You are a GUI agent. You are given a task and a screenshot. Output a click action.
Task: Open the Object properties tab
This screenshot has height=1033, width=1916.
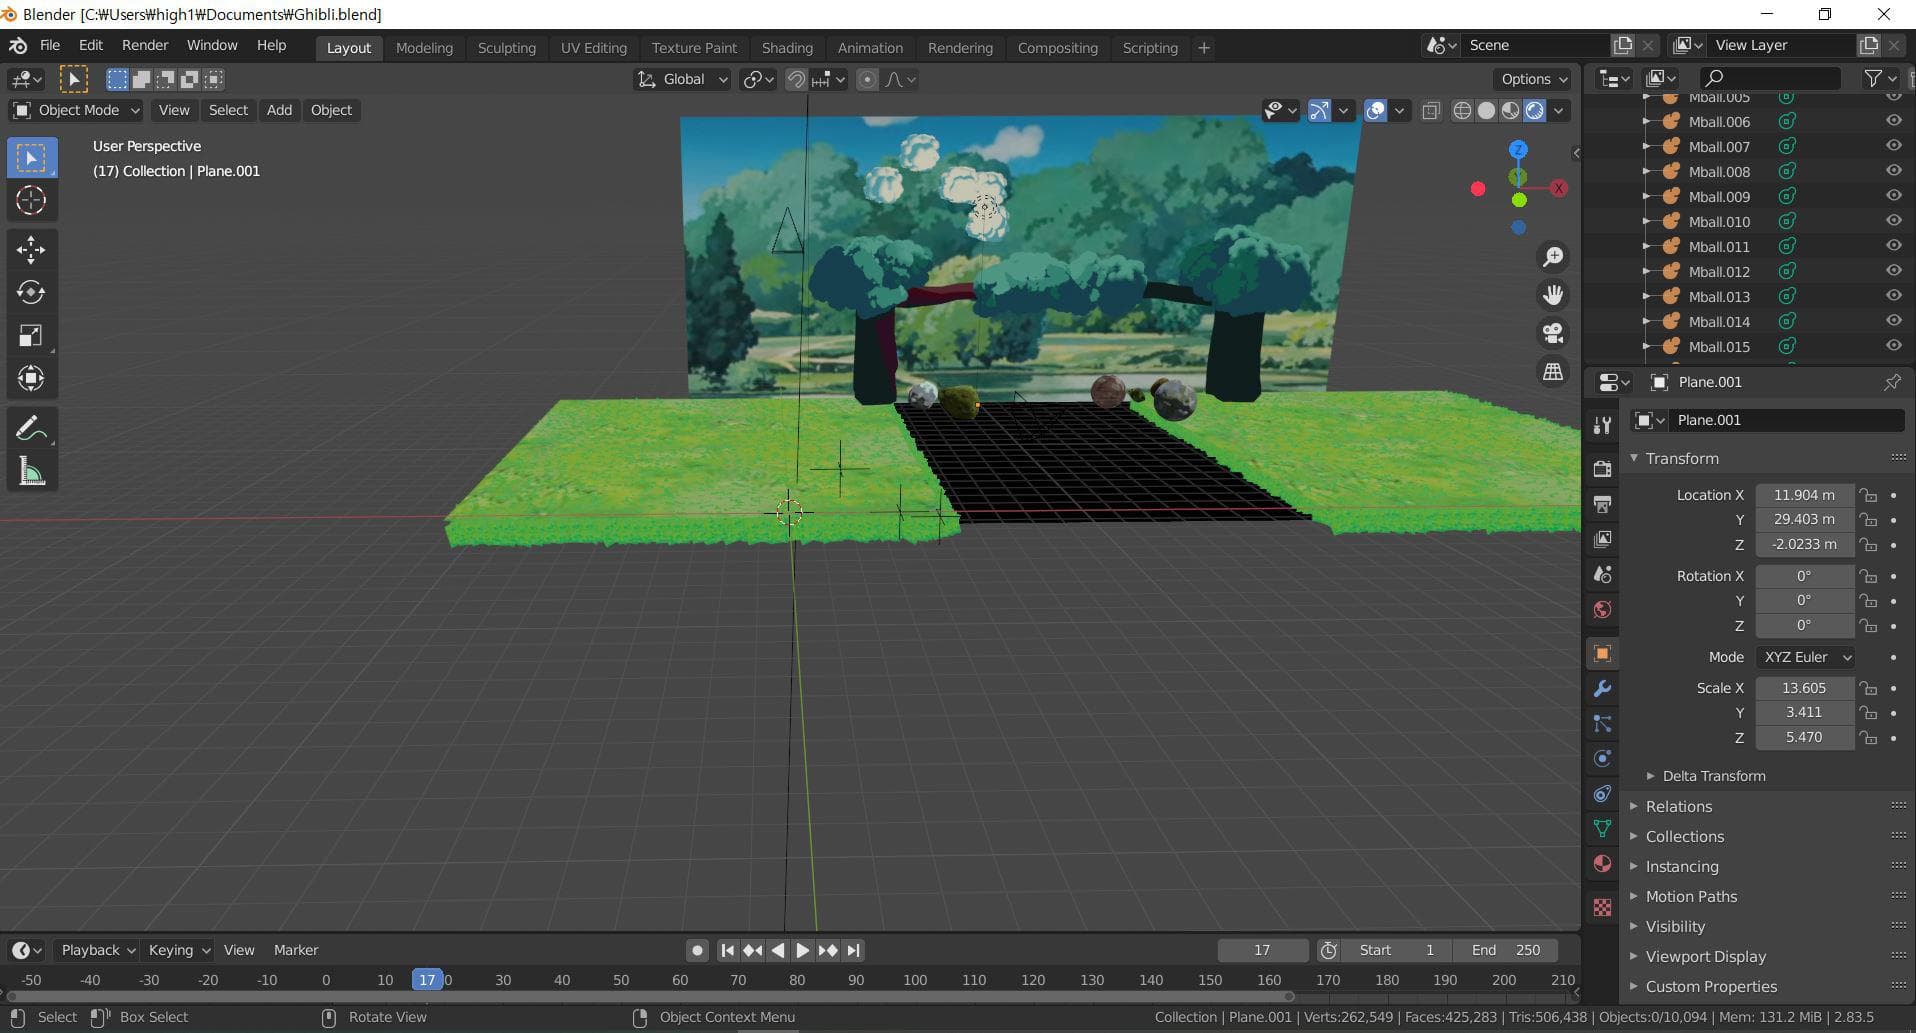[1603, 653]
